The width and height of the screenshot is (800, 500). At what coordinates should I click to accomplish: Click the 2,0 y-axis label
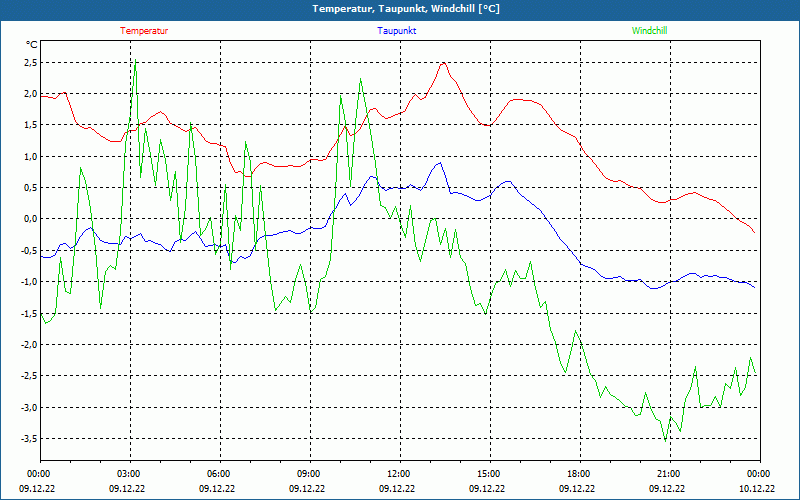(31, 94)
